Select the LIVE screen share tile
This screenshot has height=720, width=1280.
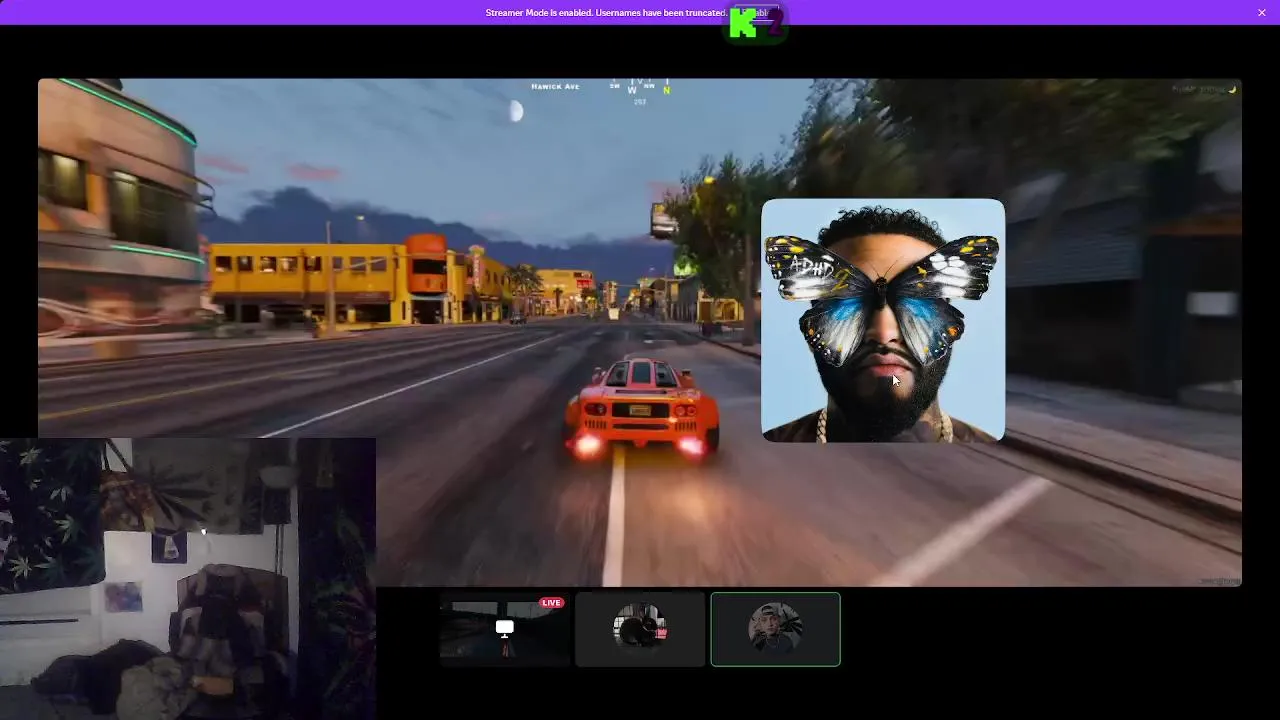point(504,629)
